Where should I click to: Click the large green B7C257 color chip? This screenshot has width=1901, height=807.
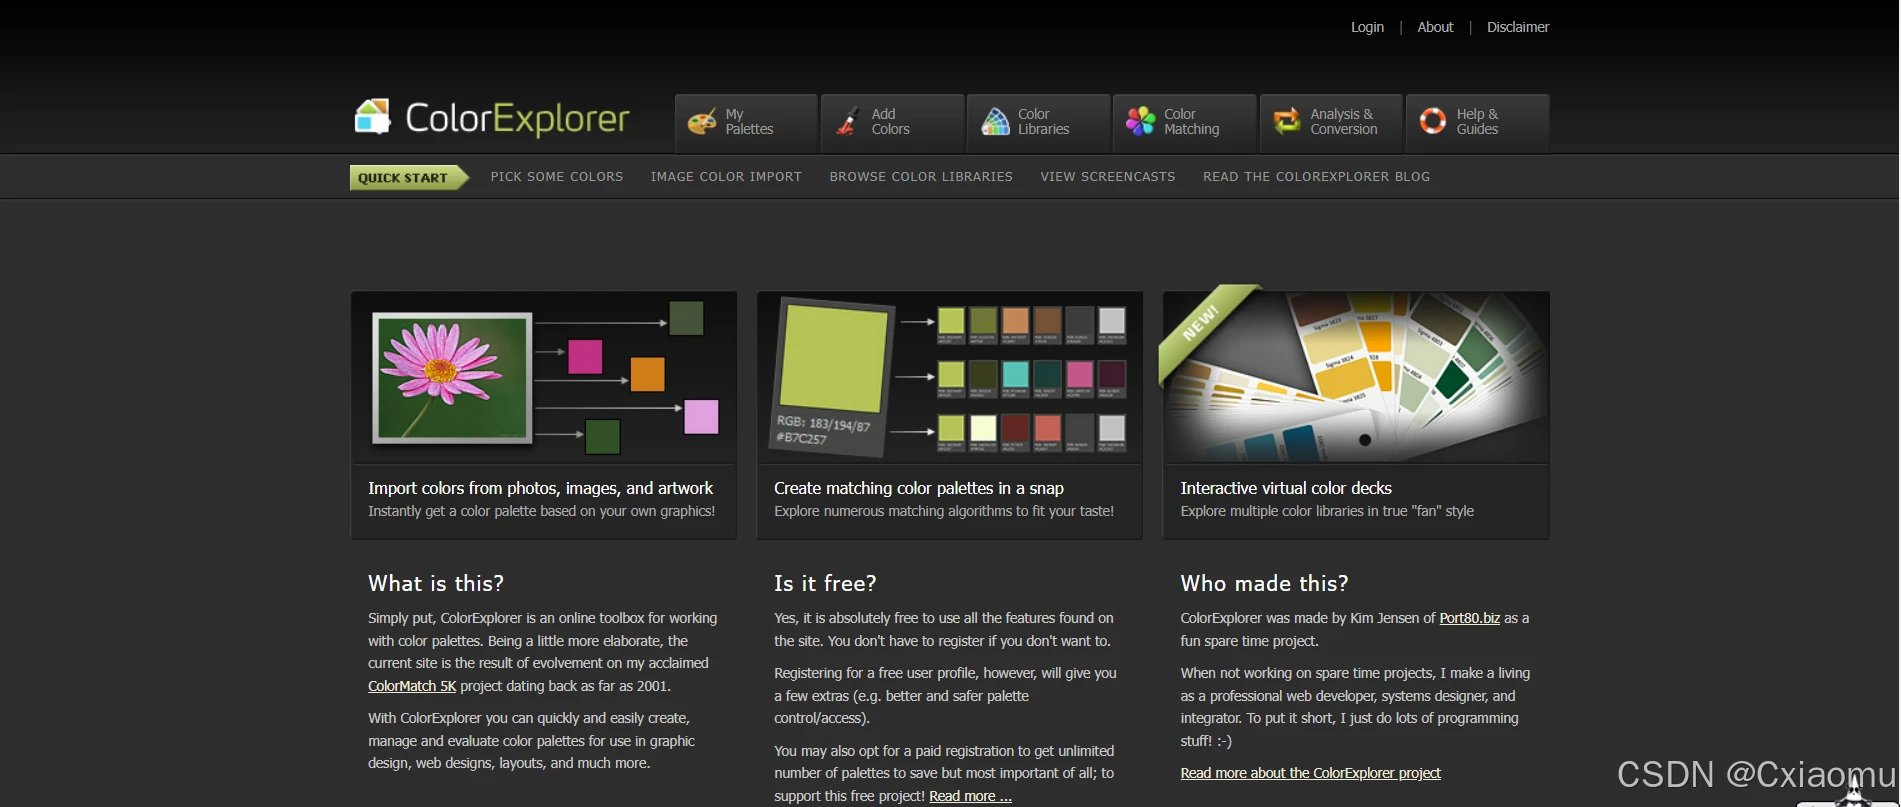834,357
